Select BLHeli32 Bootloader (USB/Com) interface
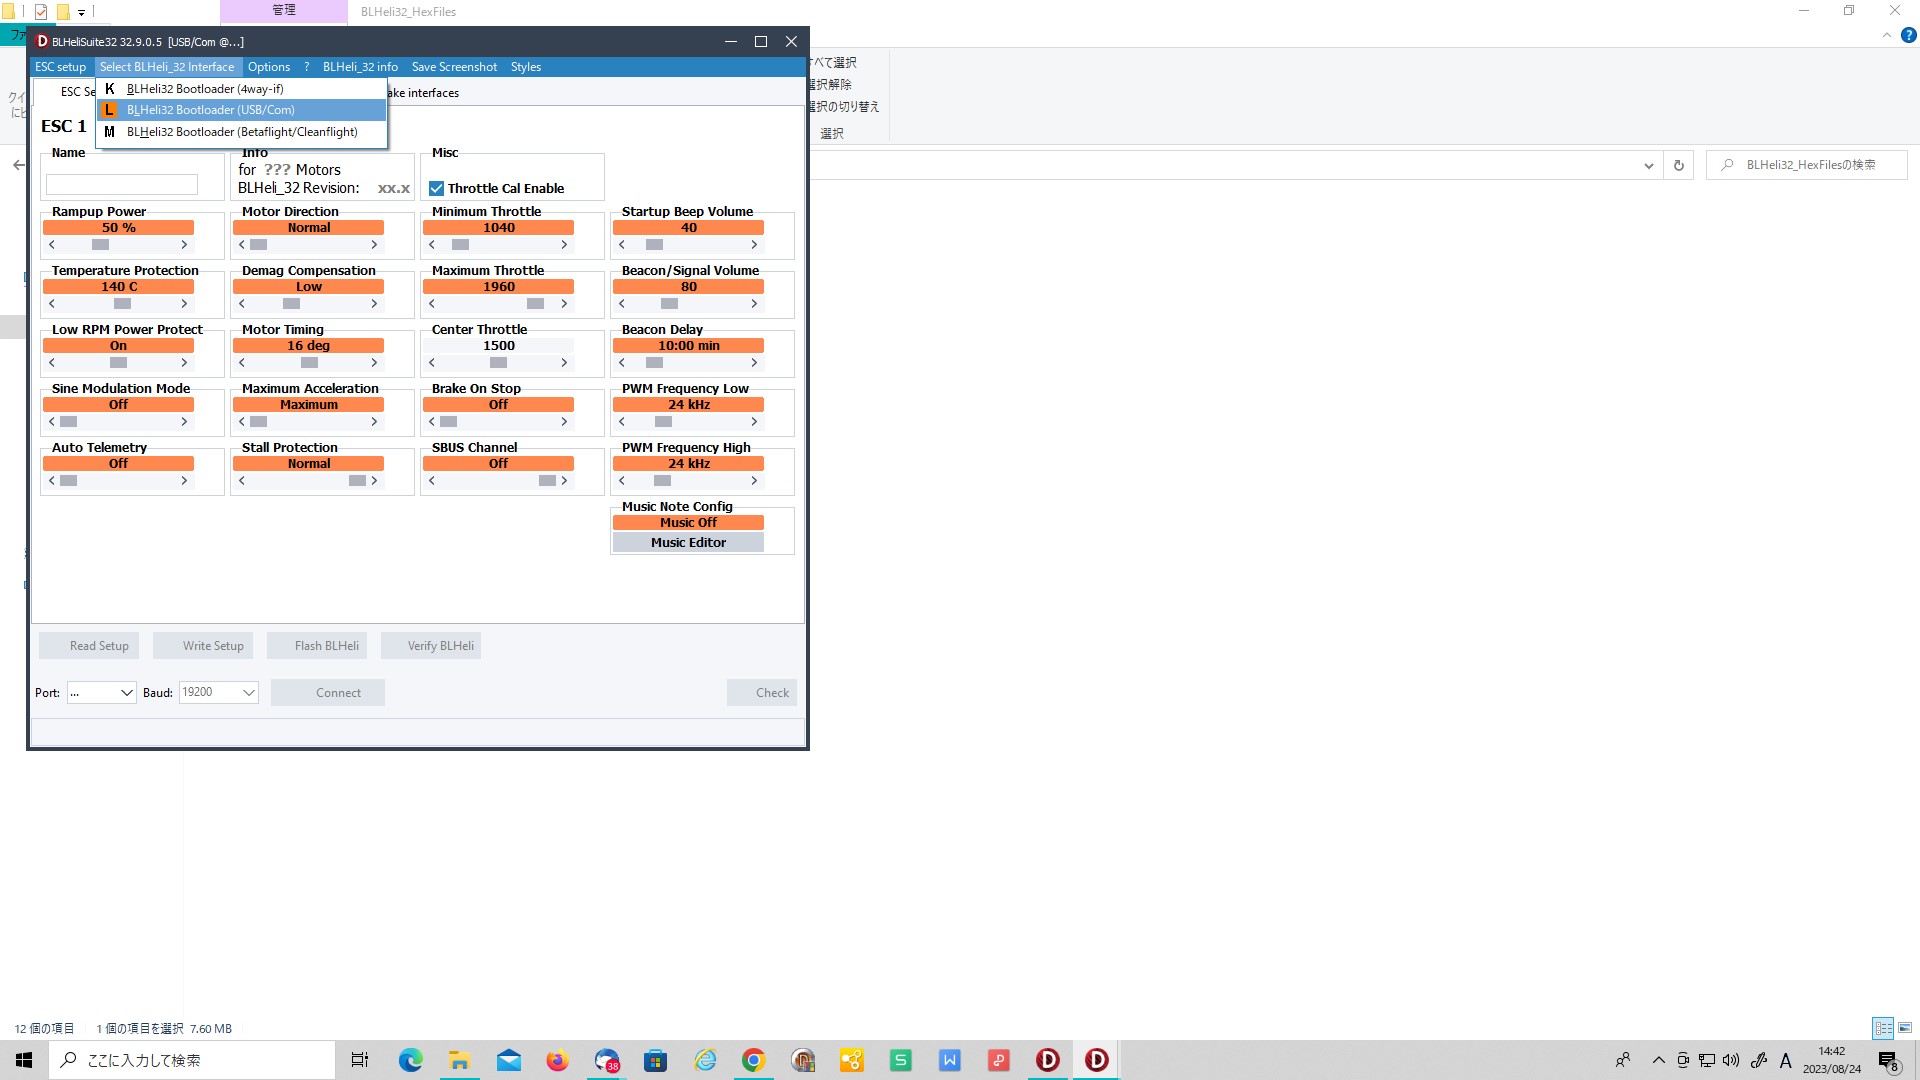 [x=241, y=110]
